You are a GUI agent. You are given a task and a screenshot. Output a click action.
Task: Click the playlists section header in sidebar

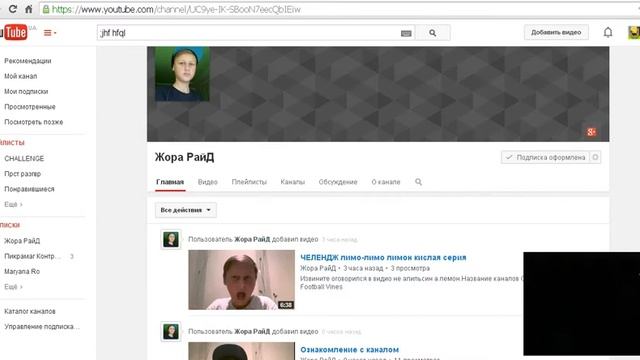click(12, 142)
